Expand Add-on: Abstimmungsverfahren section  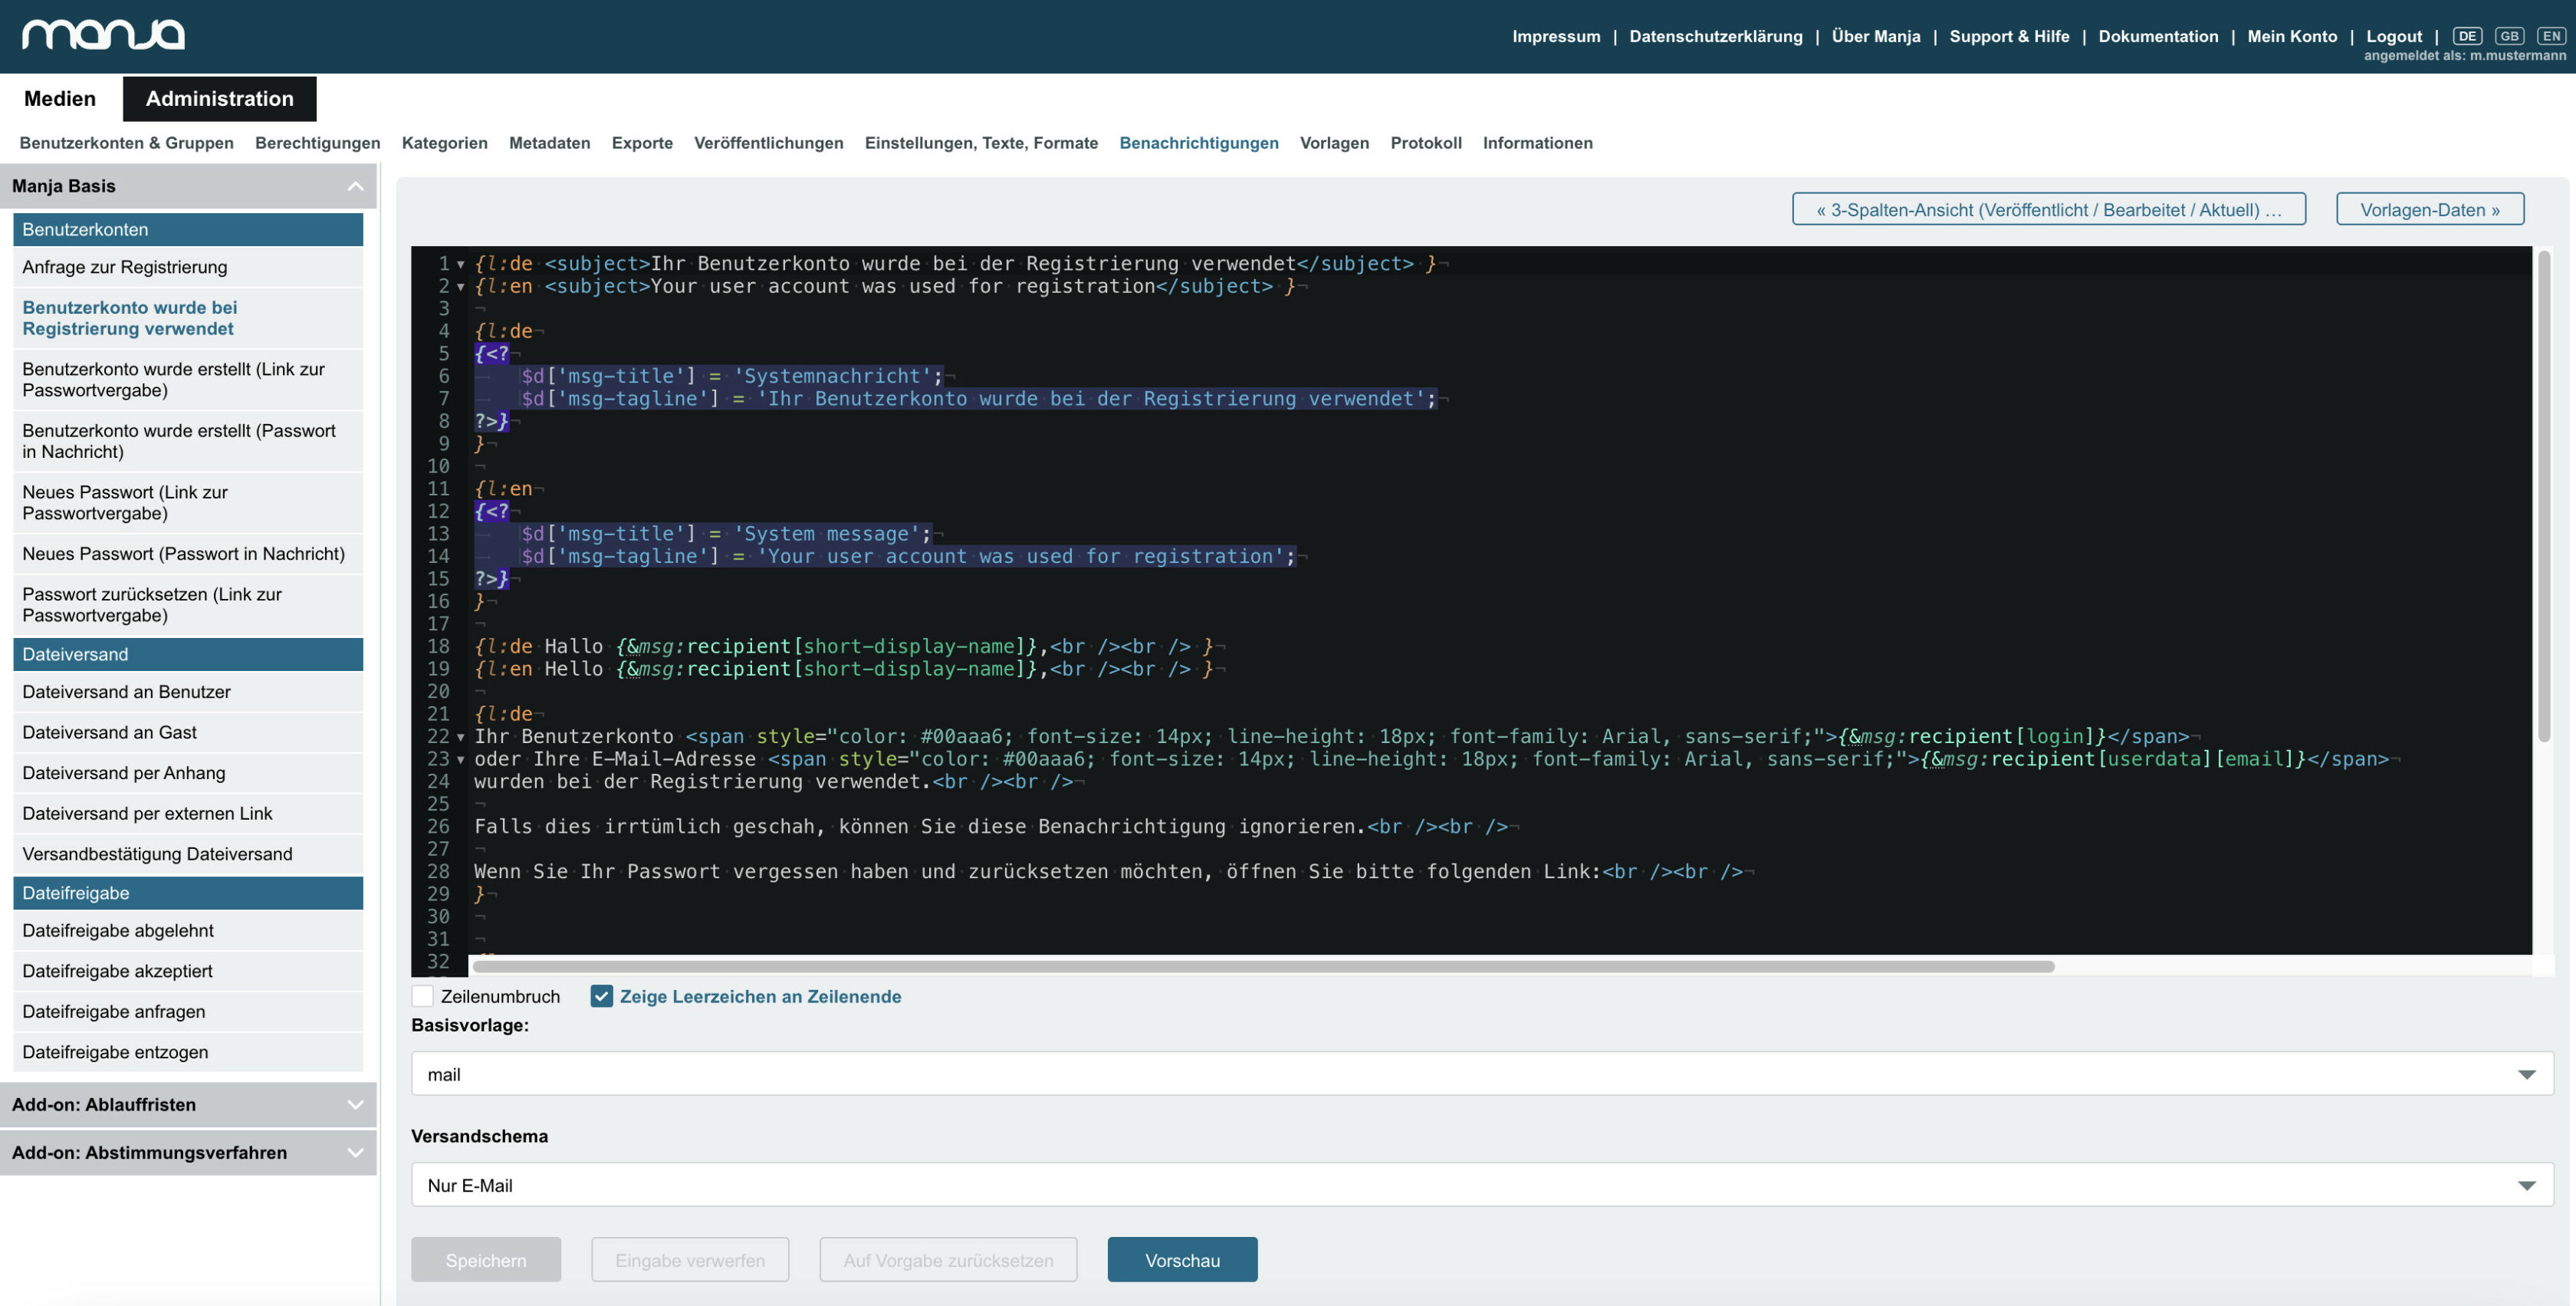355,1152
